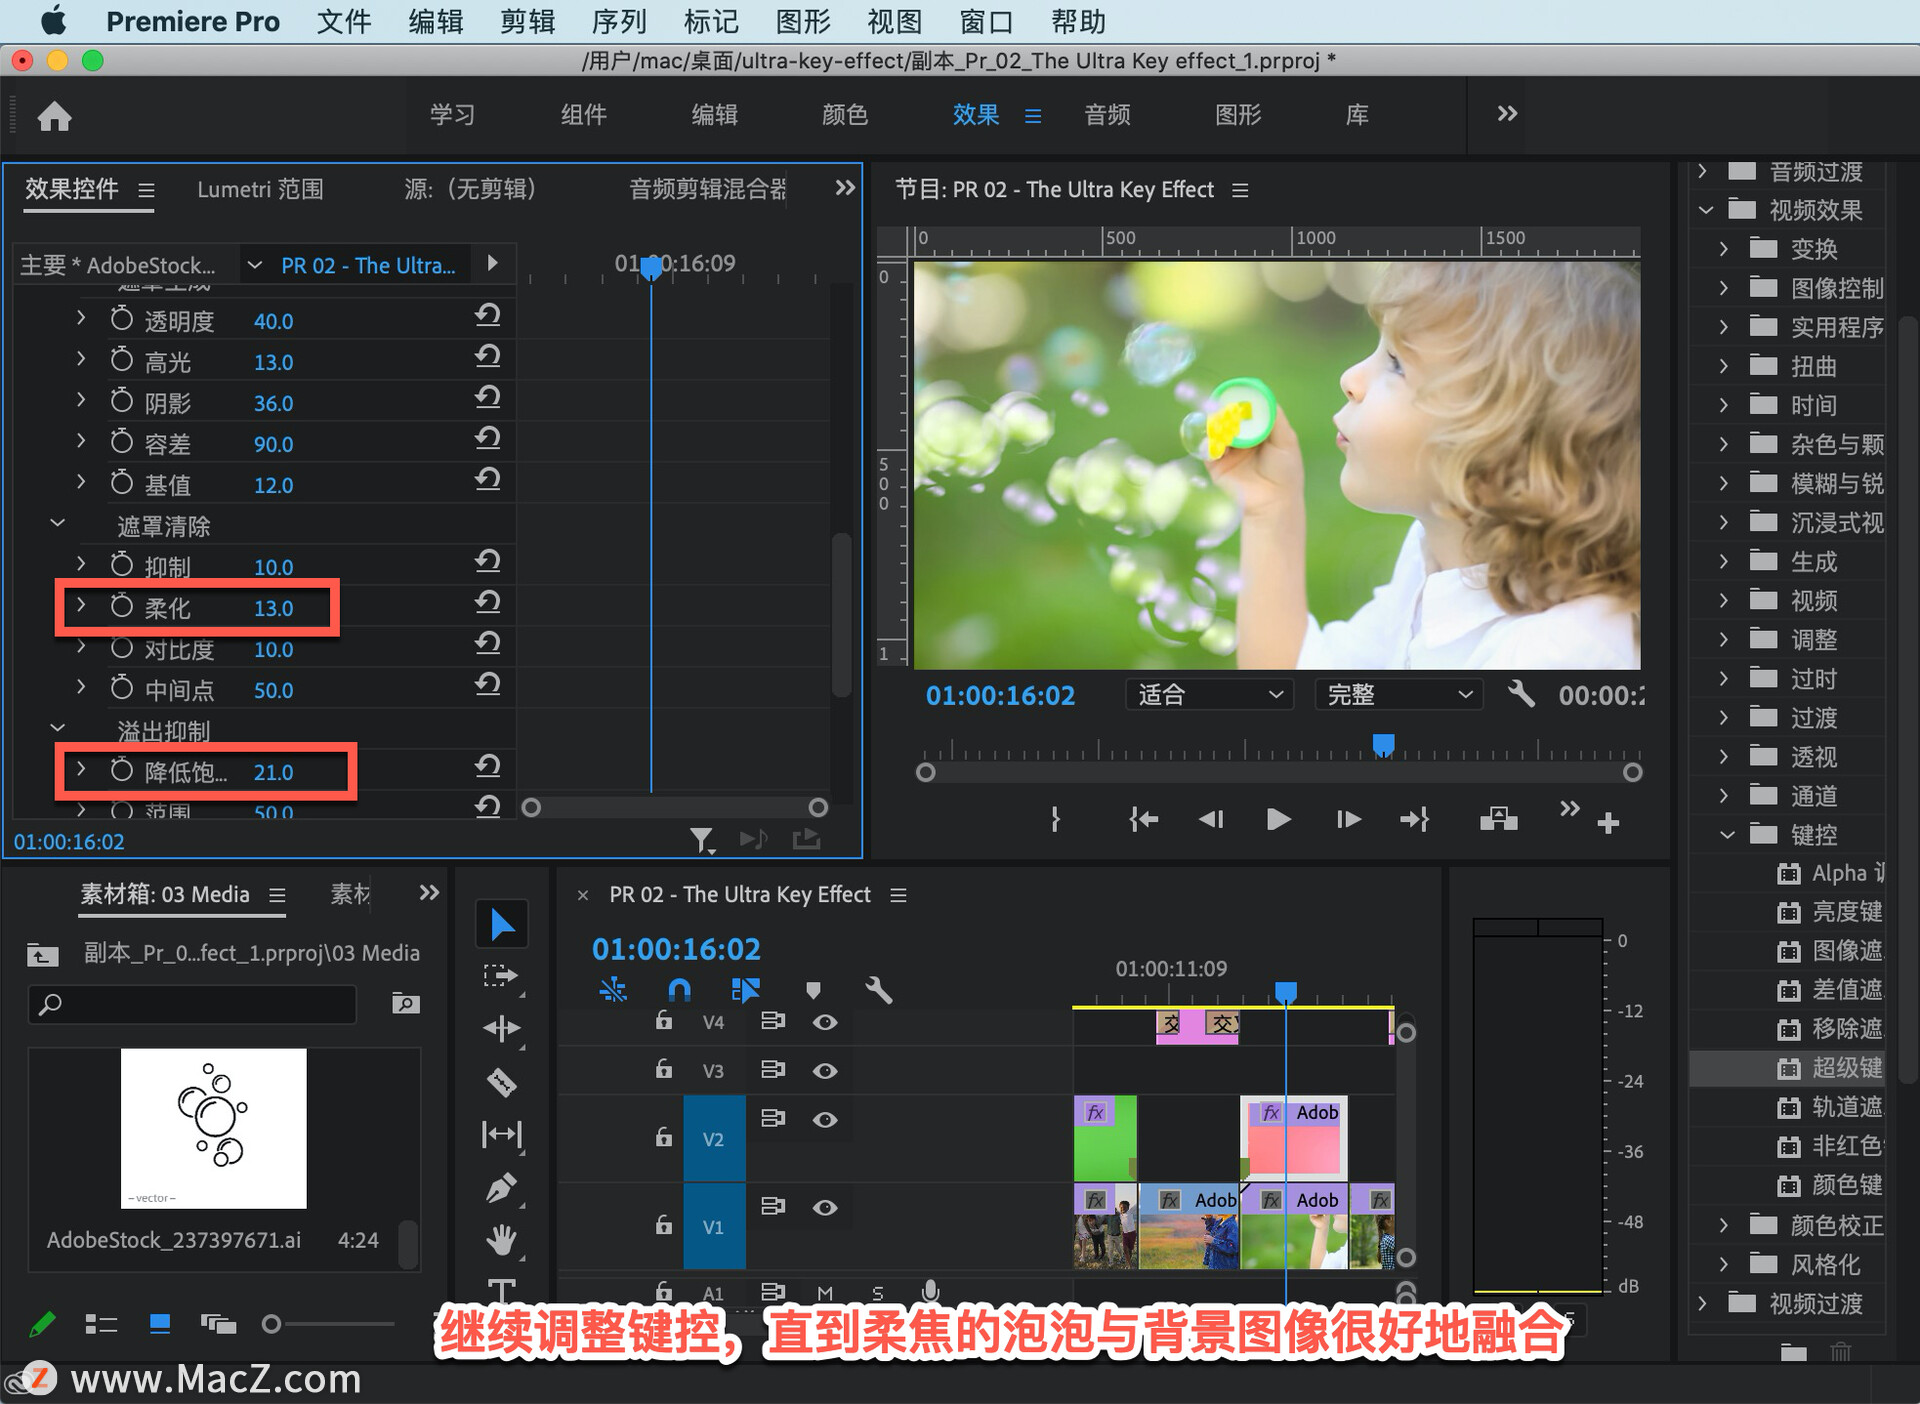1920x1404 pixels.
Task: Open the 文件 menu
Action: point(343,21)
